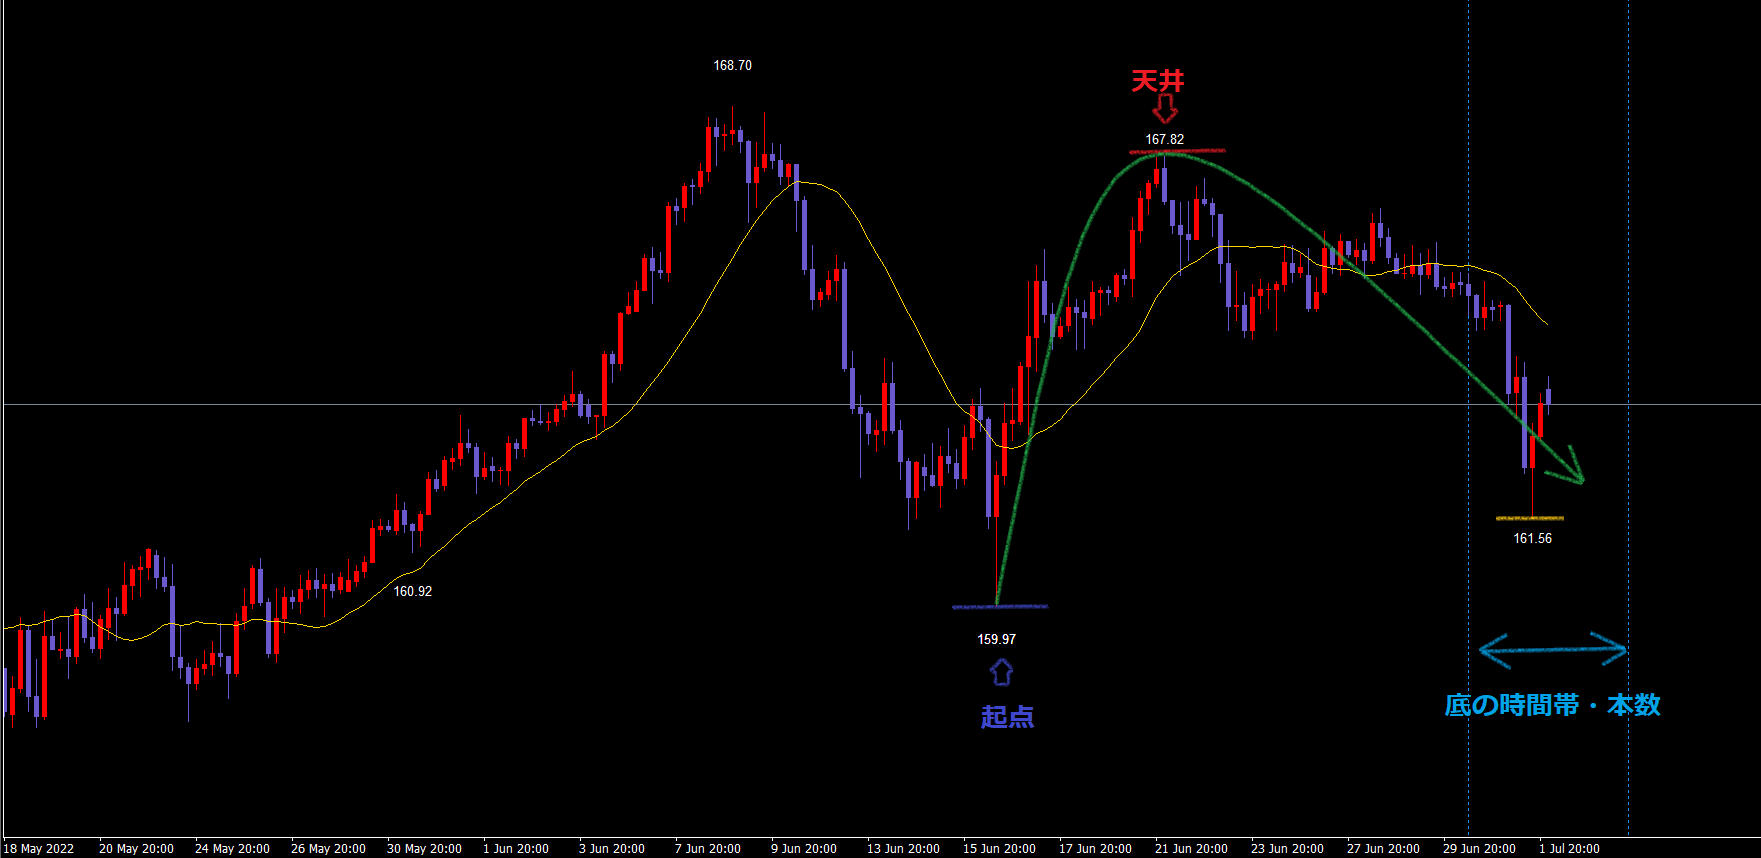The image size is (1761, 858).
Task: Click the 167.82 price label
Action: pos(1164,140)
